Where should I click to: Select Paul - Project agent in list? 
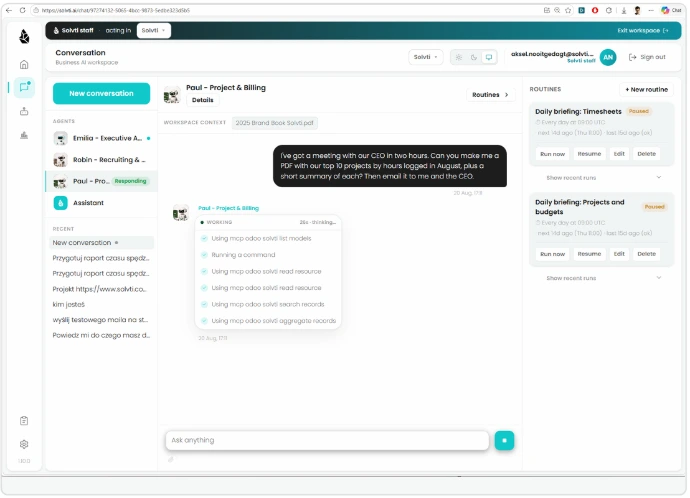point(102,181)
